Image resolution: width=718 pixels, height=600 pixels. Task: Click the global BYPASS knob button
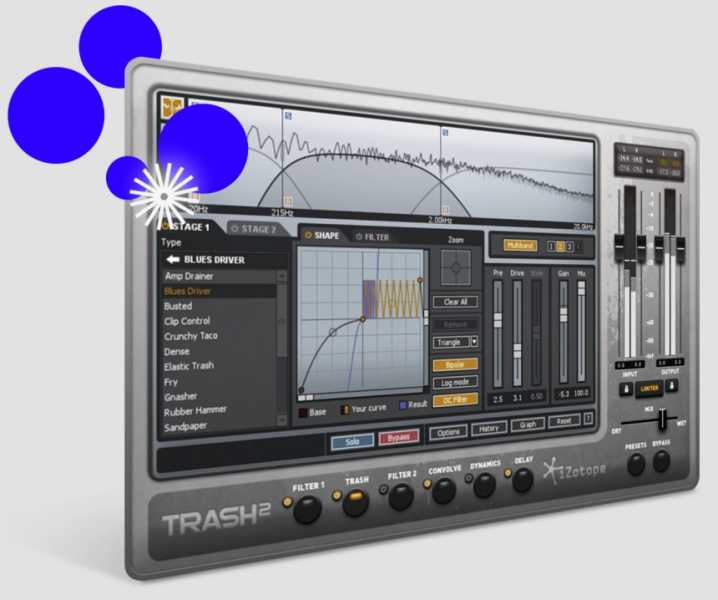pyautogui.click(x=661, y=461)
